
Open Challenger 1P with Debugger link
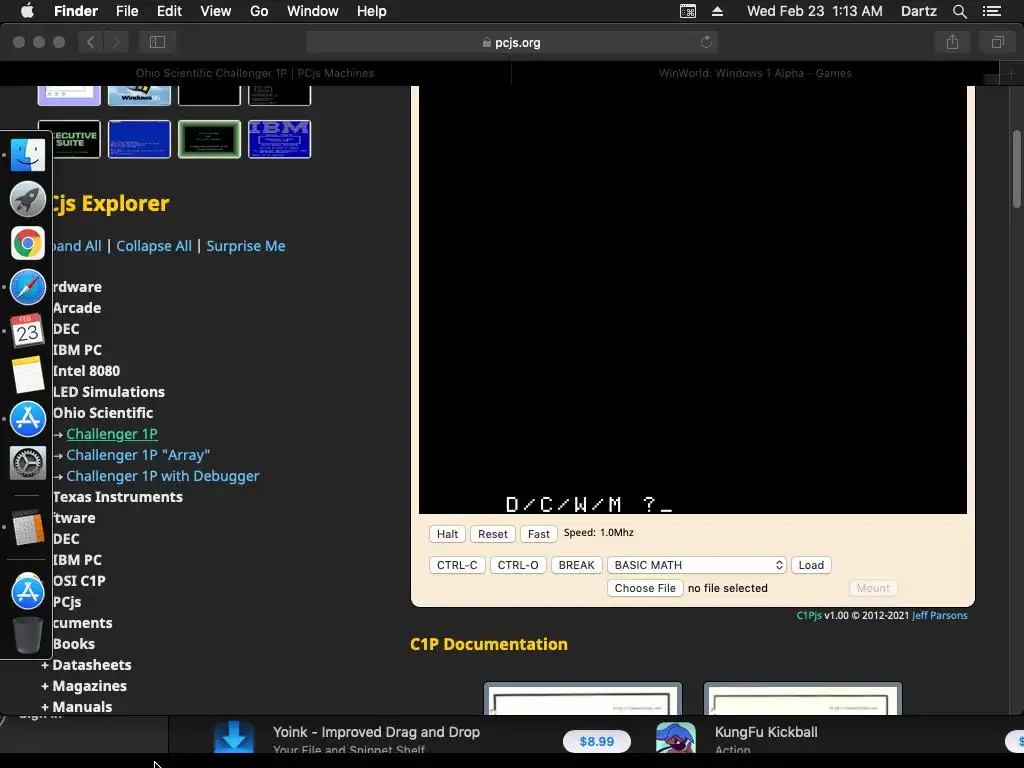pyautogui.click(x=163, y=476)
